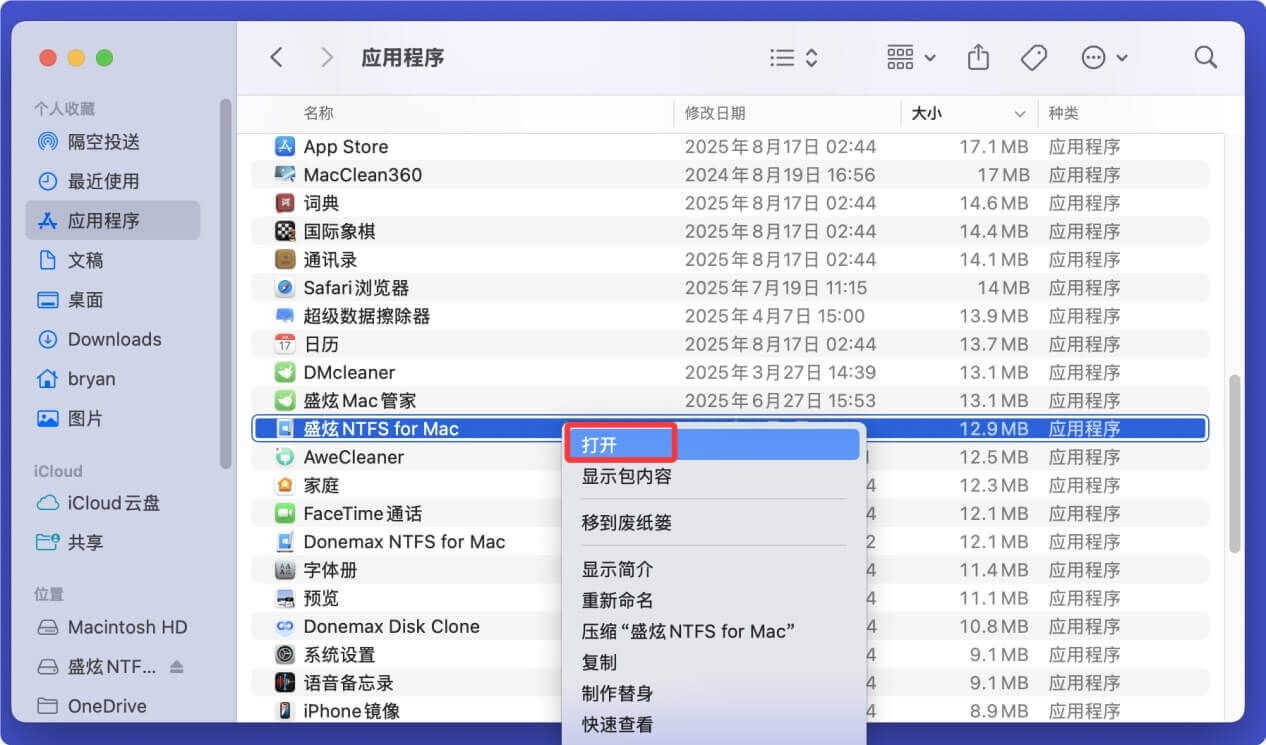Sort files by the 名称 column header

pos(318,113)
